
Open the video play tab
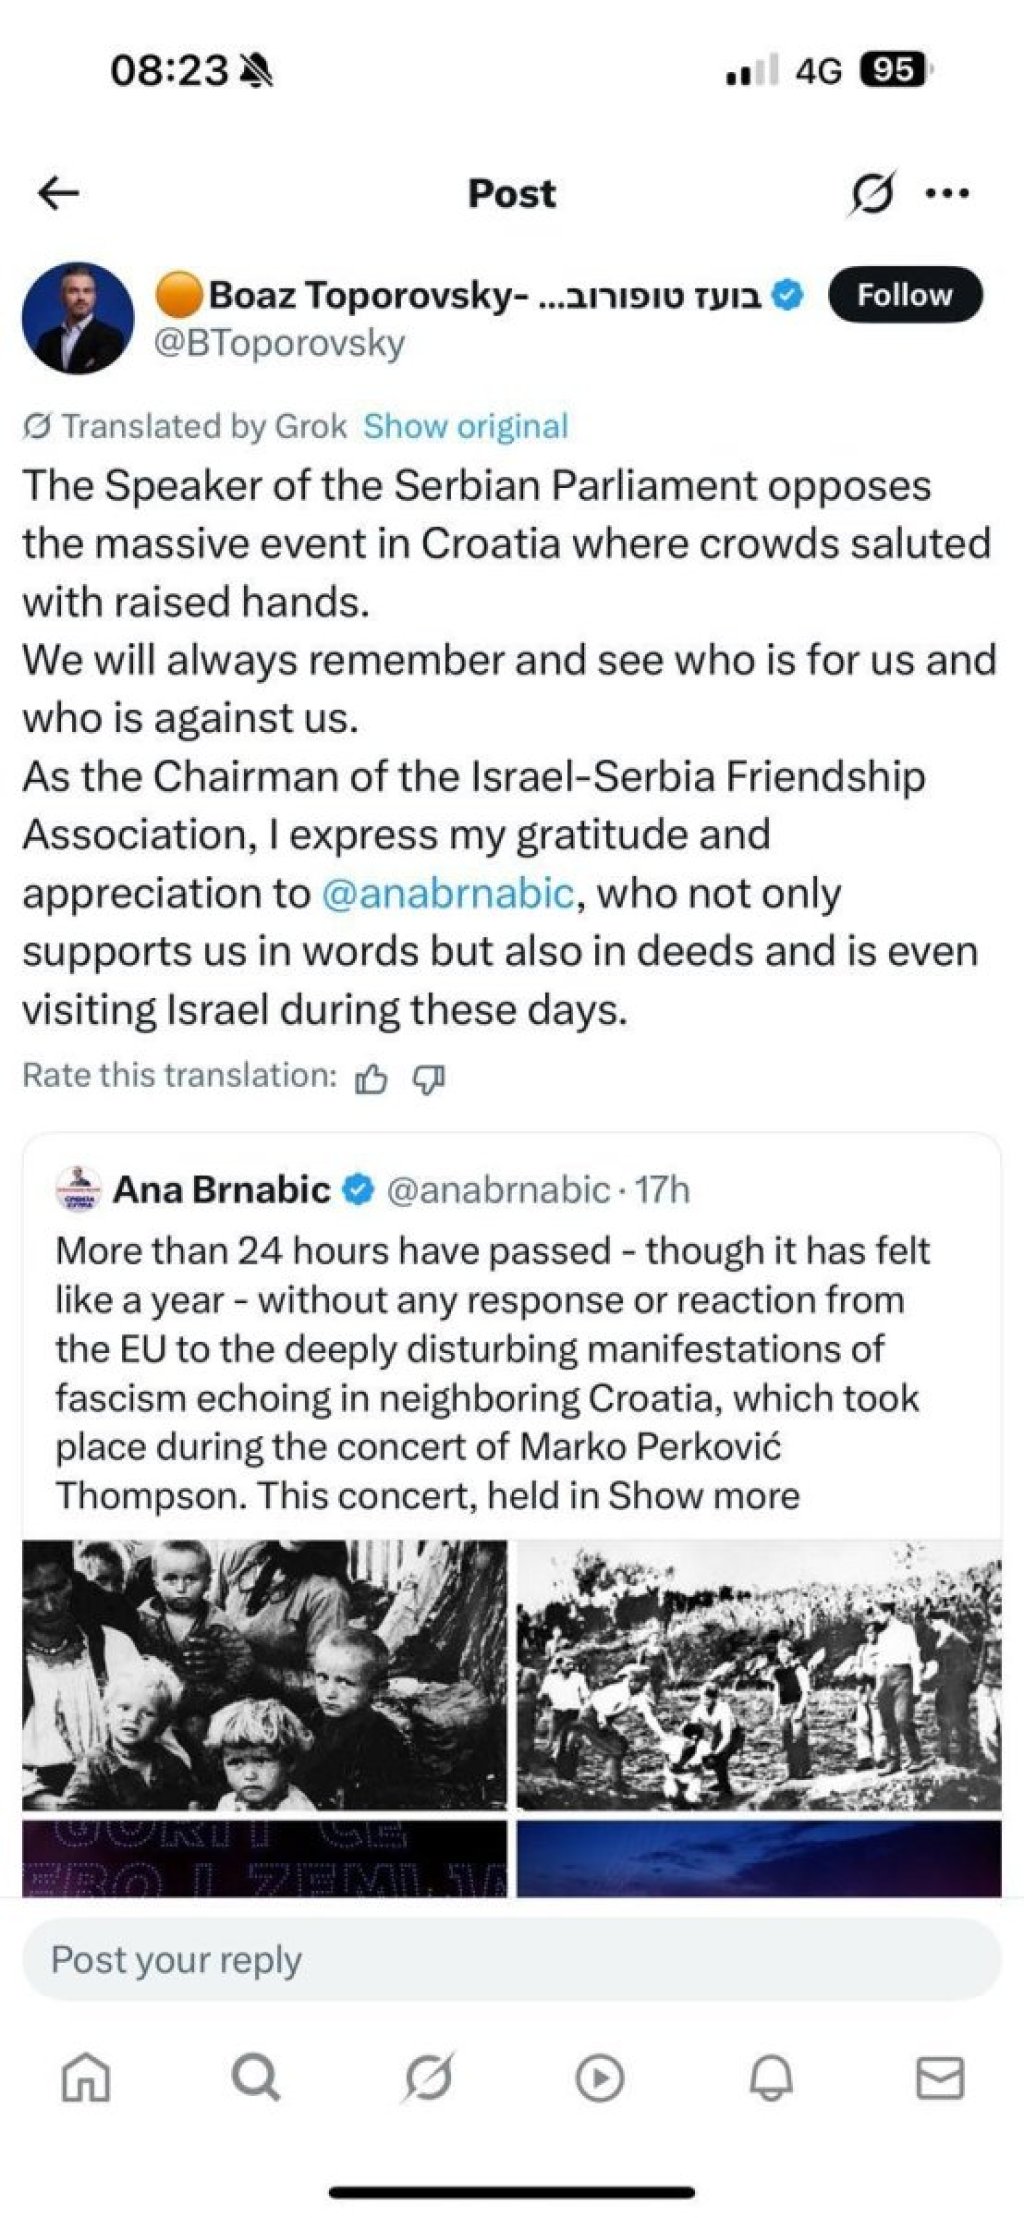tap(599, 2080)
